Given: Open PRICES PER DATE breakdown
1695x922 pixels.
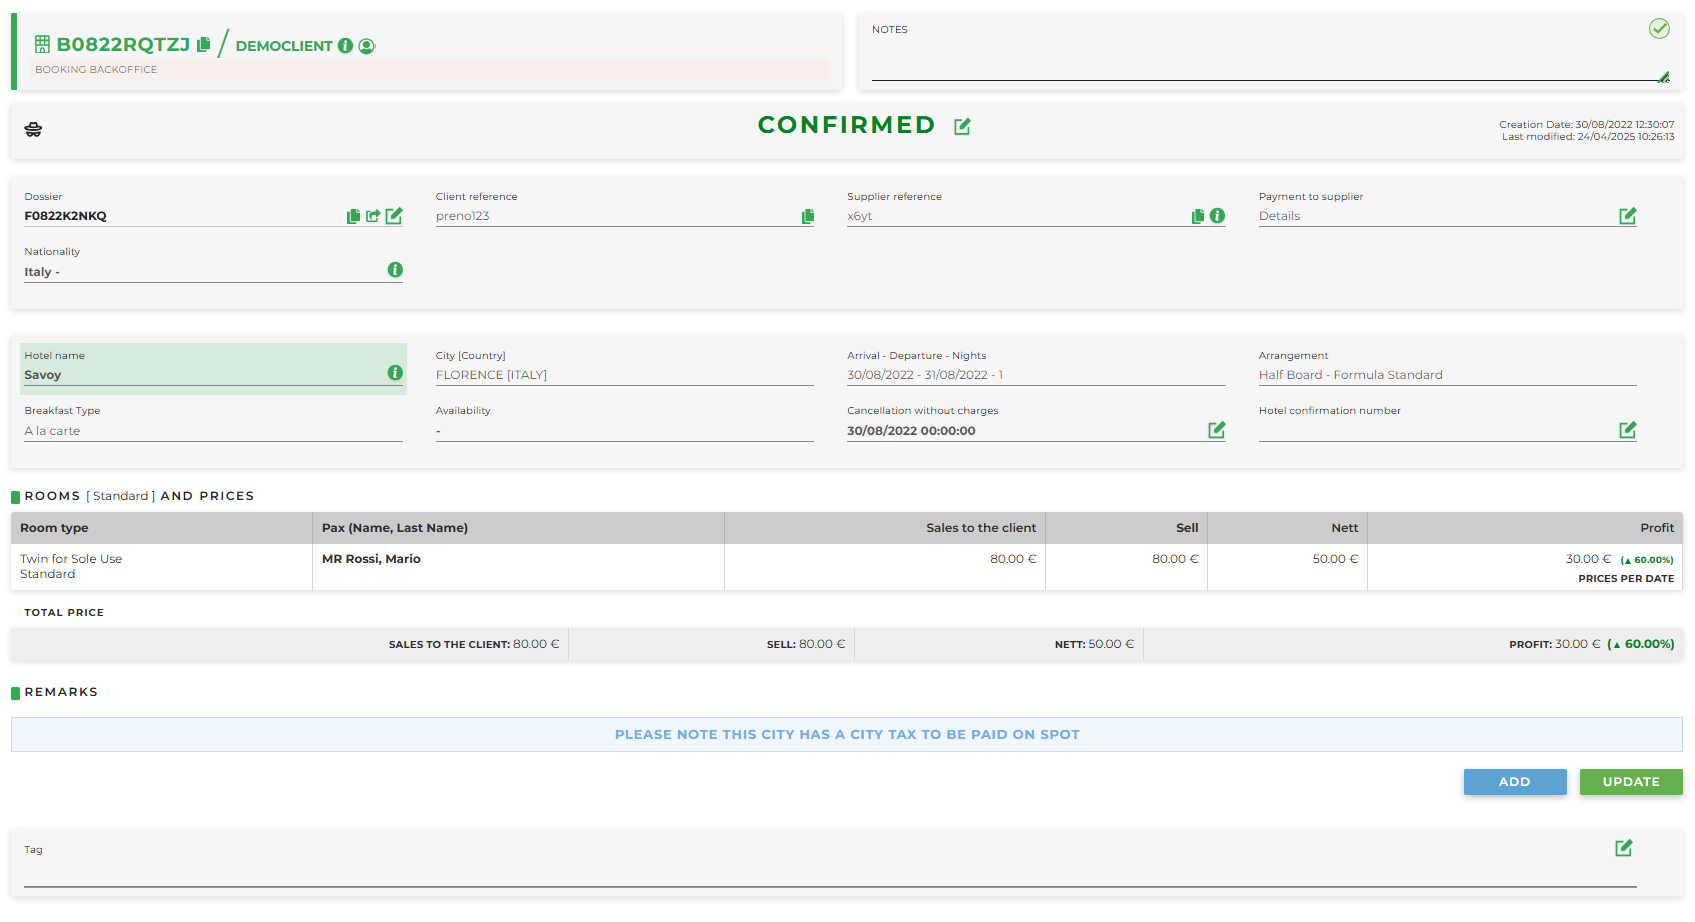Looking at the screenshot, I should [1625, 579].
